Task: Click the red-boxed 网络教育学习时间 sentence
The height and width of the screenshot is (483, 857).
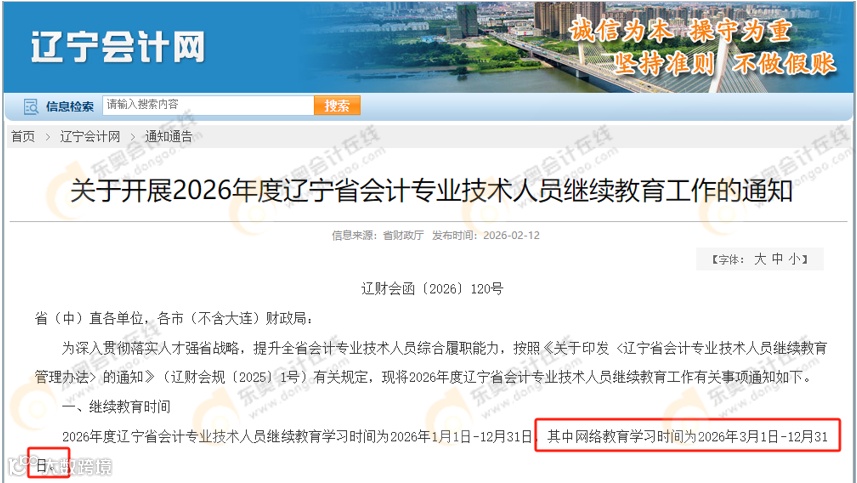Action: [x=688, y=437]
